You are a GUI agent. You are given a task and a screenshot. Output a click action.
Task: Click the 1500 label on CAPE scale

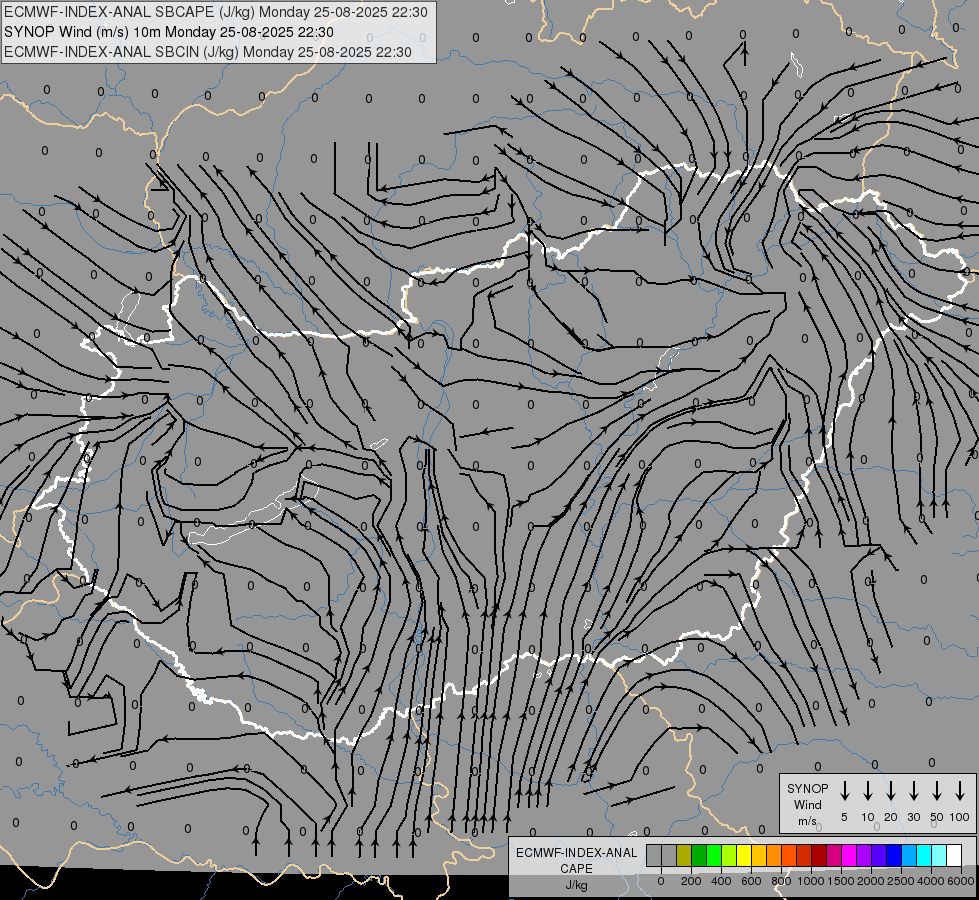[840, 881]
